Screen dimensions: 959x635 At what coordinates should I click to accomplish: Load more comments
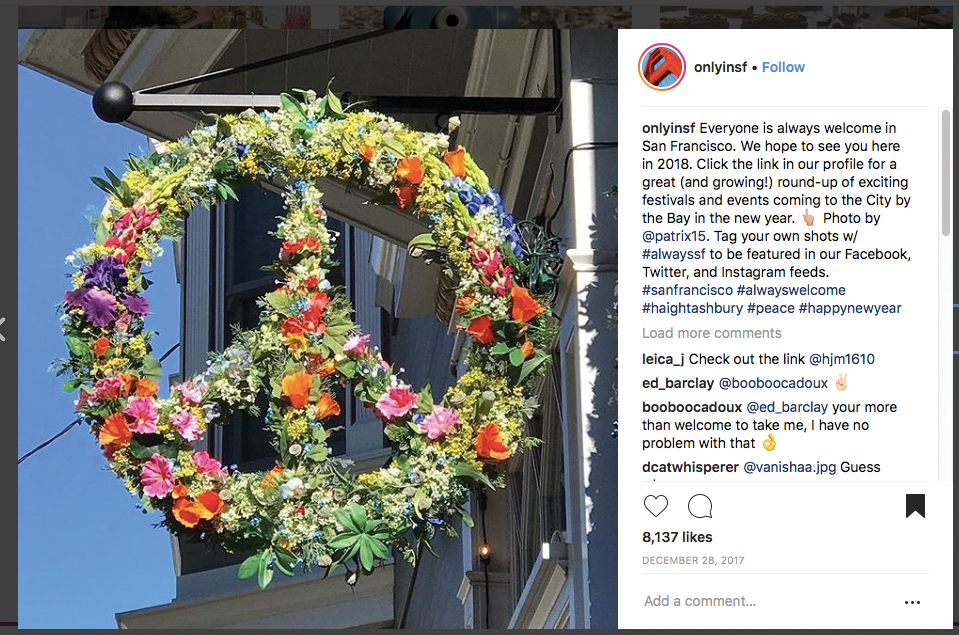click(711, 333)
